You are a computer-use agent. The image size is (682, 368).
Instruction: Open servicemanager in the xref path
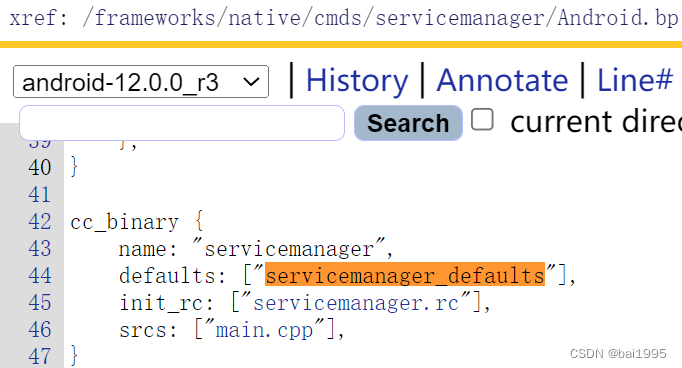(x=460, y=18)
